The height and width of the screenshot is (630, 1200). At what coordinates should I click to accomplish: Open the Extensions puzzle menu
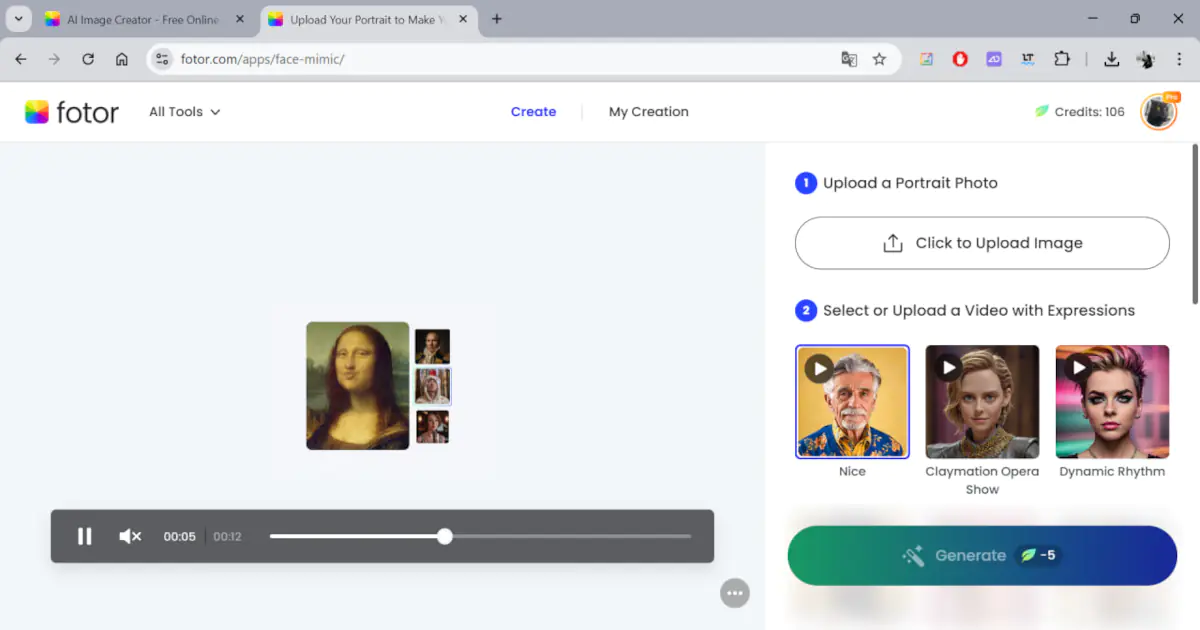(1062, 59)
